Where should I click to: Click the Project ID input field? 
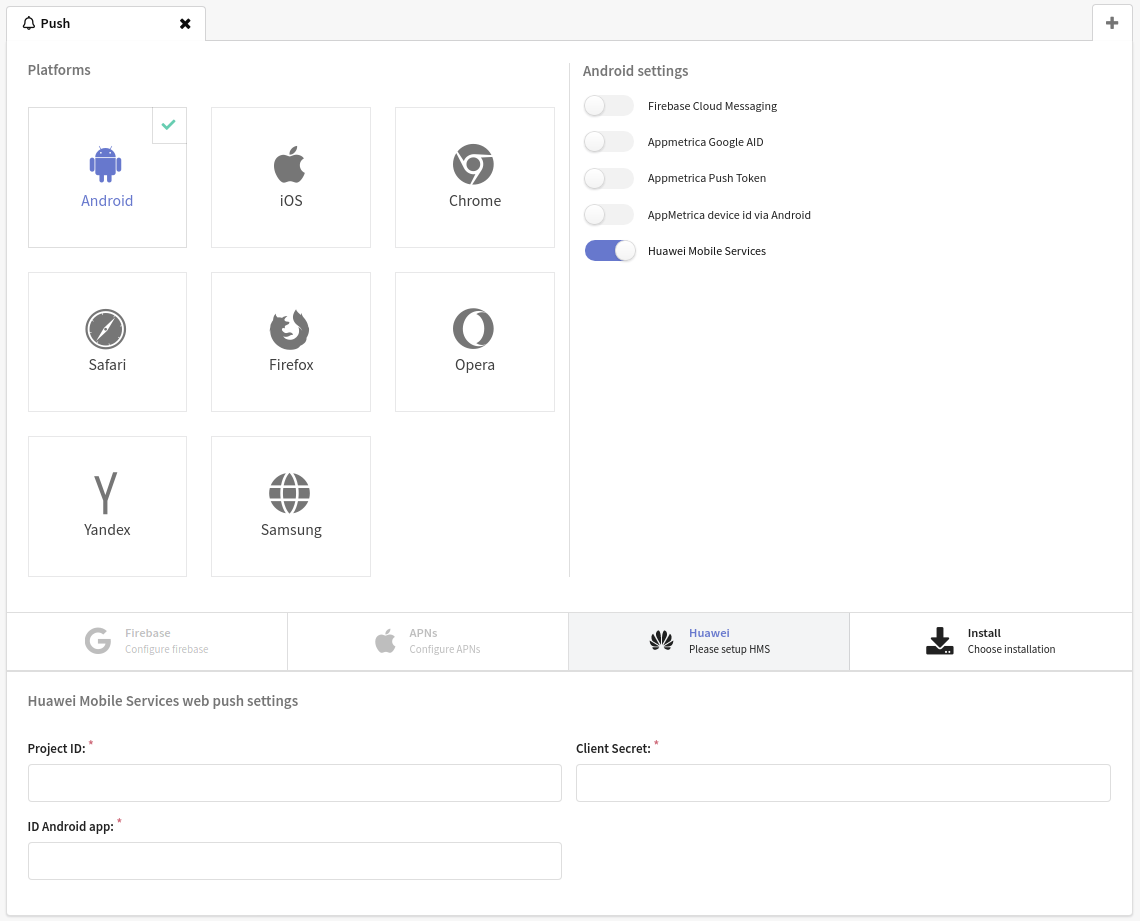[x=294, y=783]
